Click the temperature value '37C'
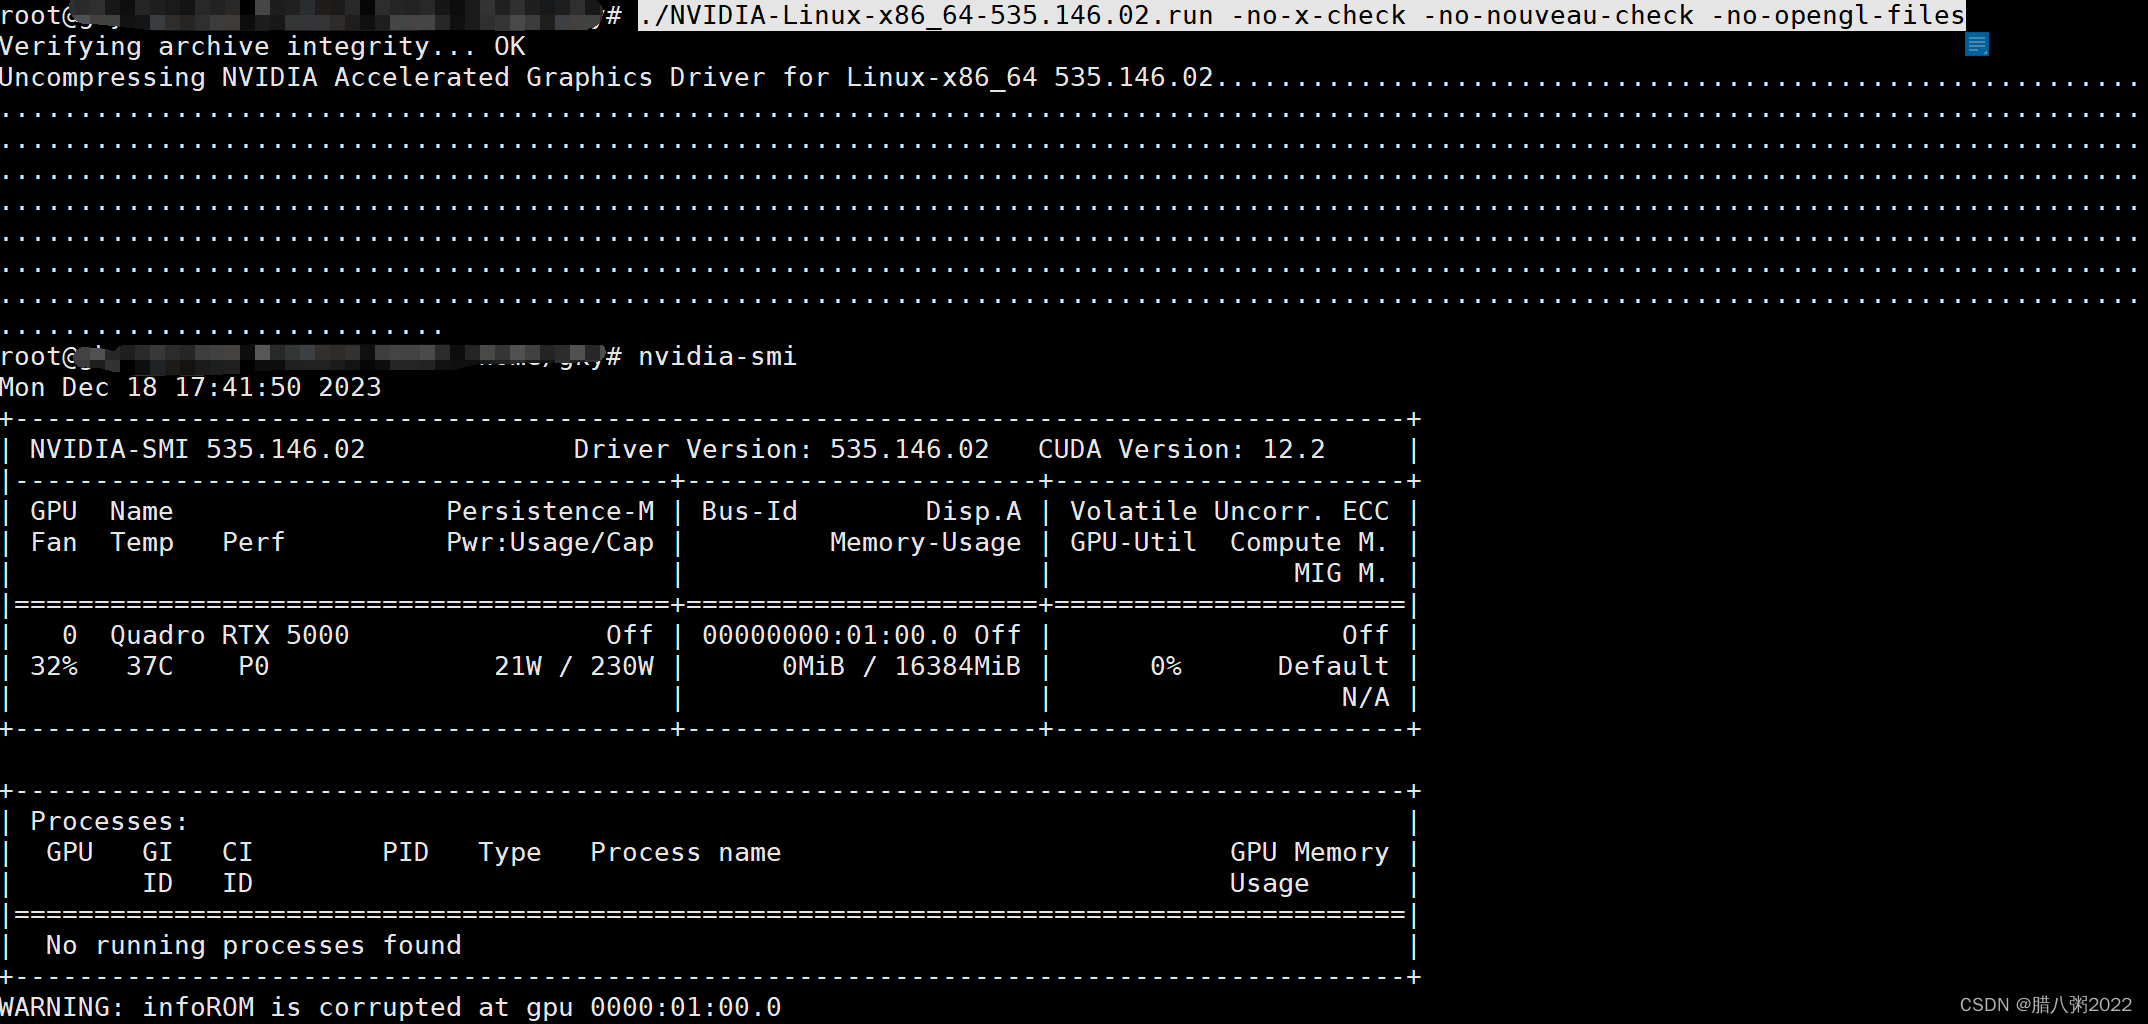Viewport: 2148px width, 1024px height. [149, 667]
